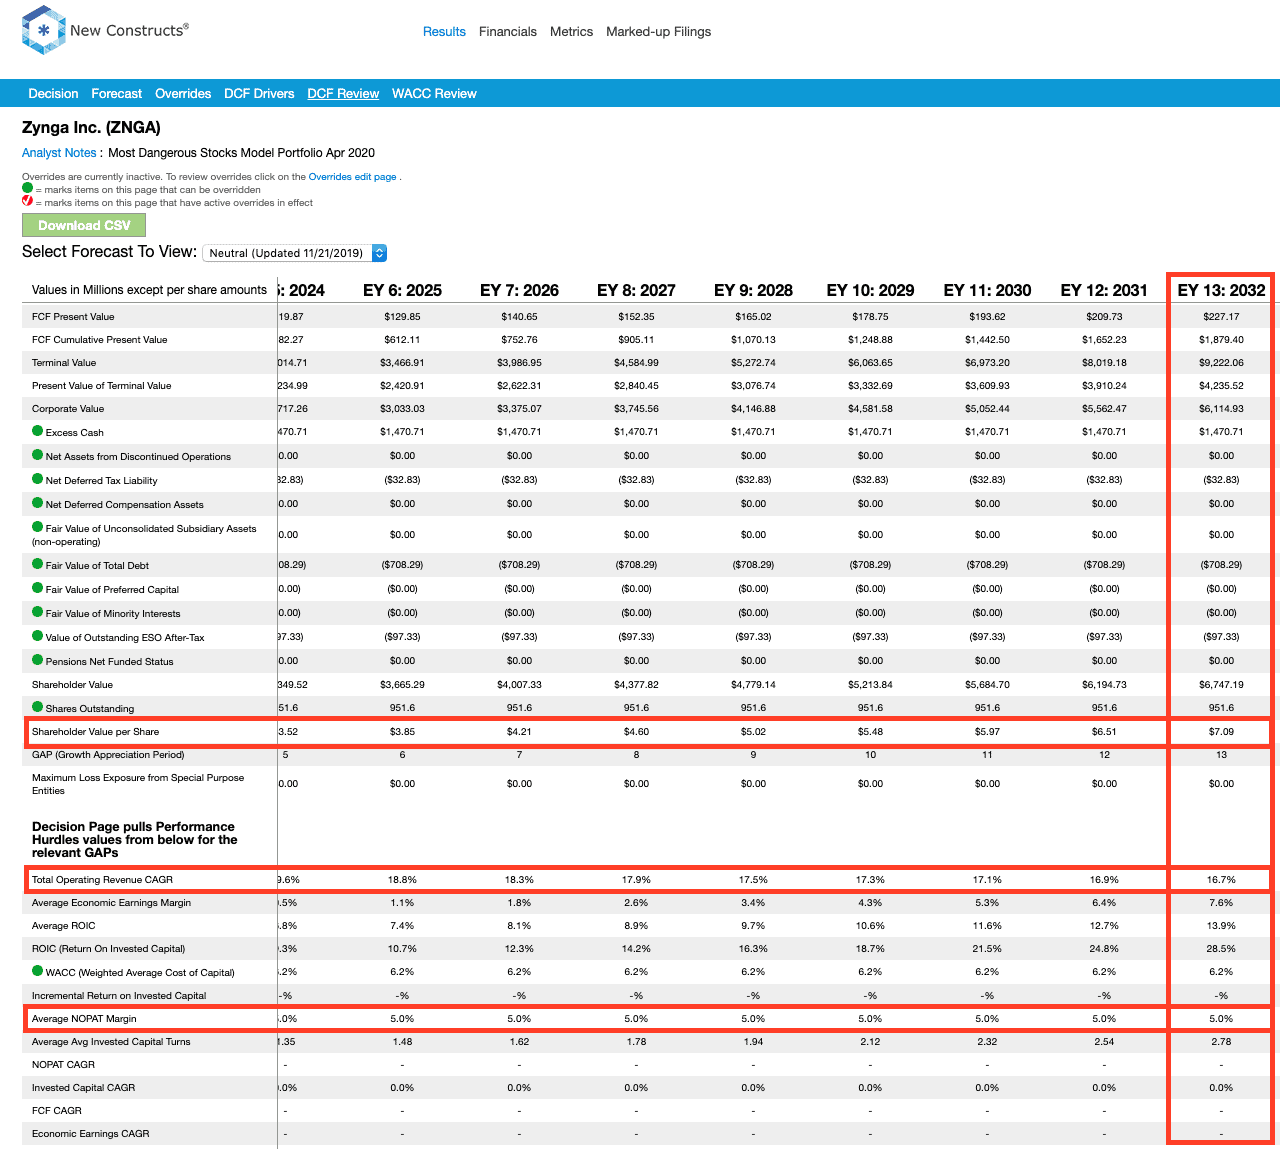Click green override dot beside Excess Cash
Image resolution: width=1280 pixels, height=1149 pixels.
(37, 431)
